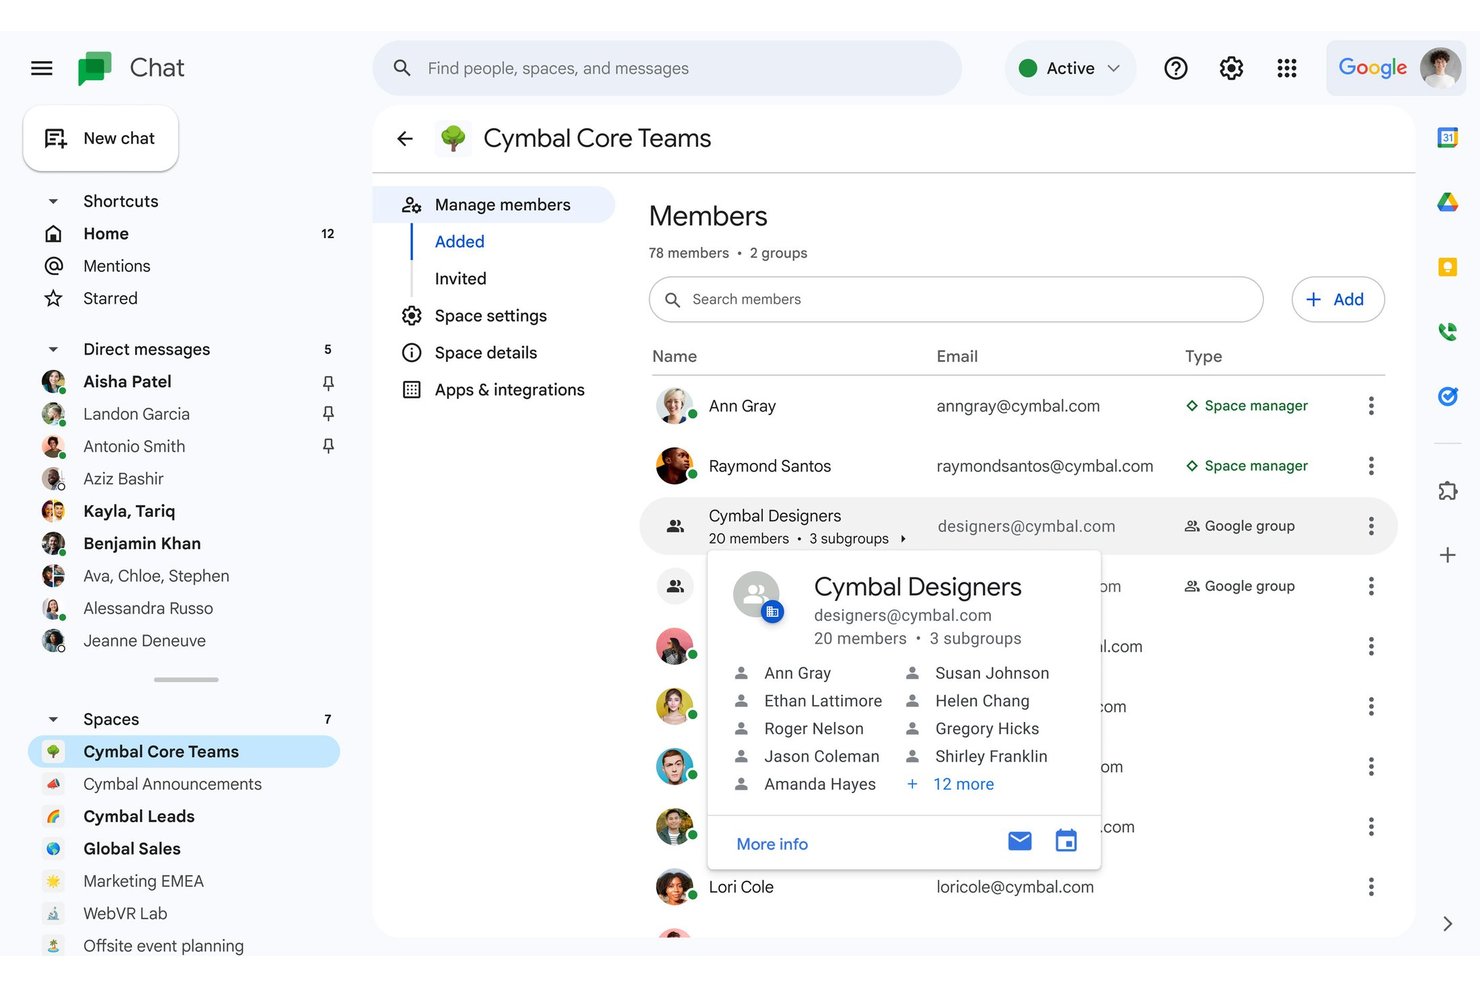Open more options for Lori Cole
Viewport: 1480px width, 987px height.
(x=1371, y=887)
